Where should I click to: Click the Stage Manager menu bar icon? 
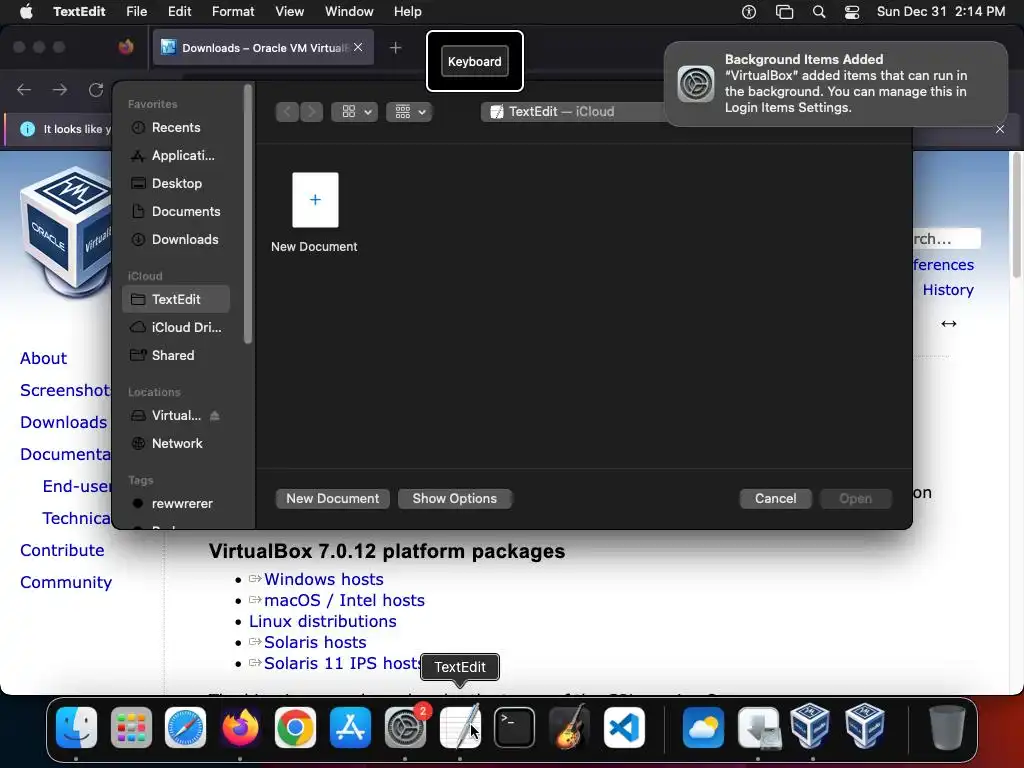784,12
